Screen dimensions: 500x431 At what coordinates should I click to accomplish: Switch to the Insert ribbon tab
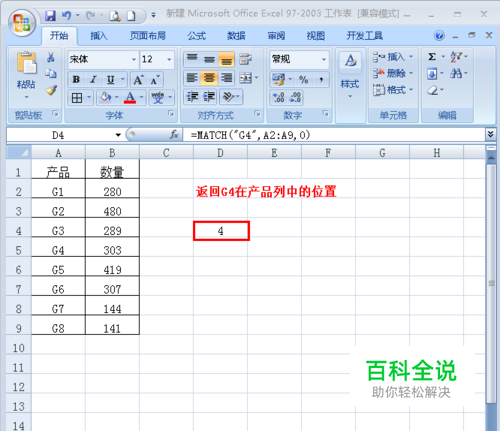(99, 35)
